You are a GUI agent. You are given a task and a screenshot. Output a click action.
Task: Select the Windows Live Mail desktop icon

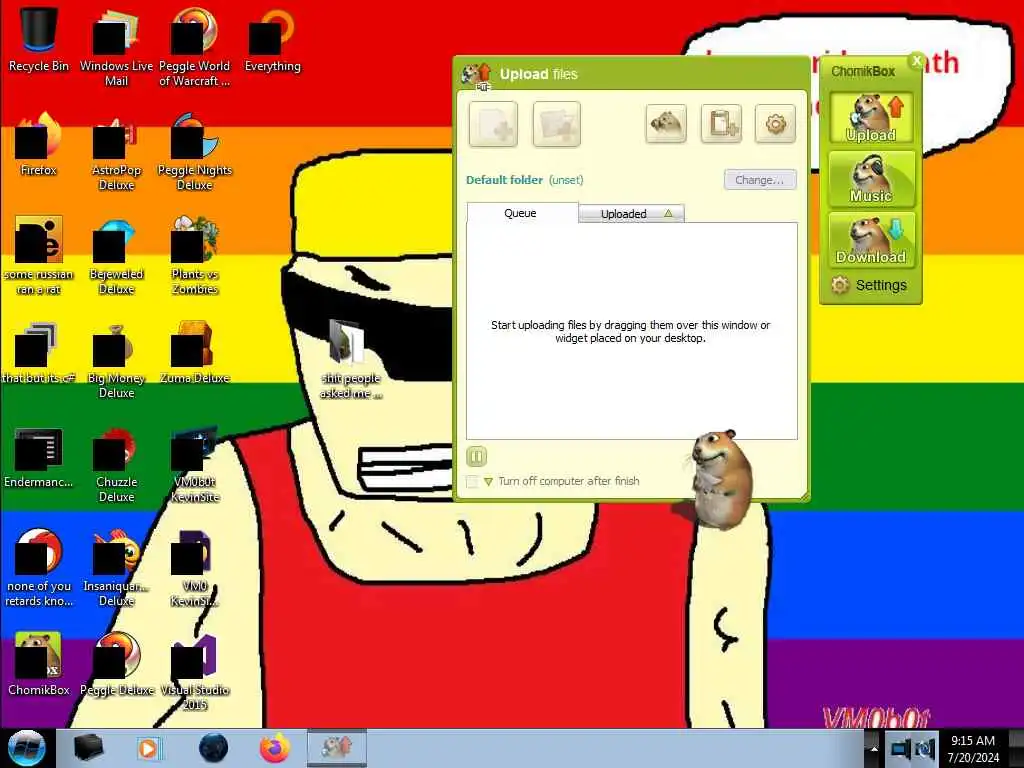pyautogui.click(x=116, y=47)
